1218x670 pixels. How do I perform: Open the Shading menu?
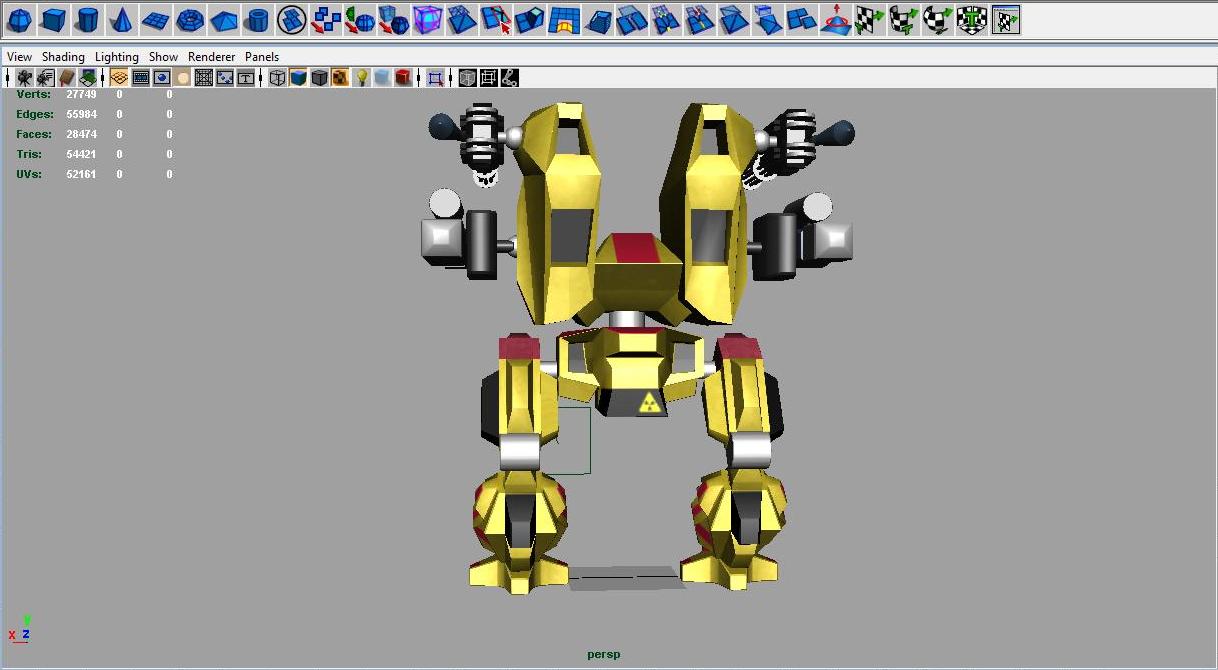[x=63, y=57]
